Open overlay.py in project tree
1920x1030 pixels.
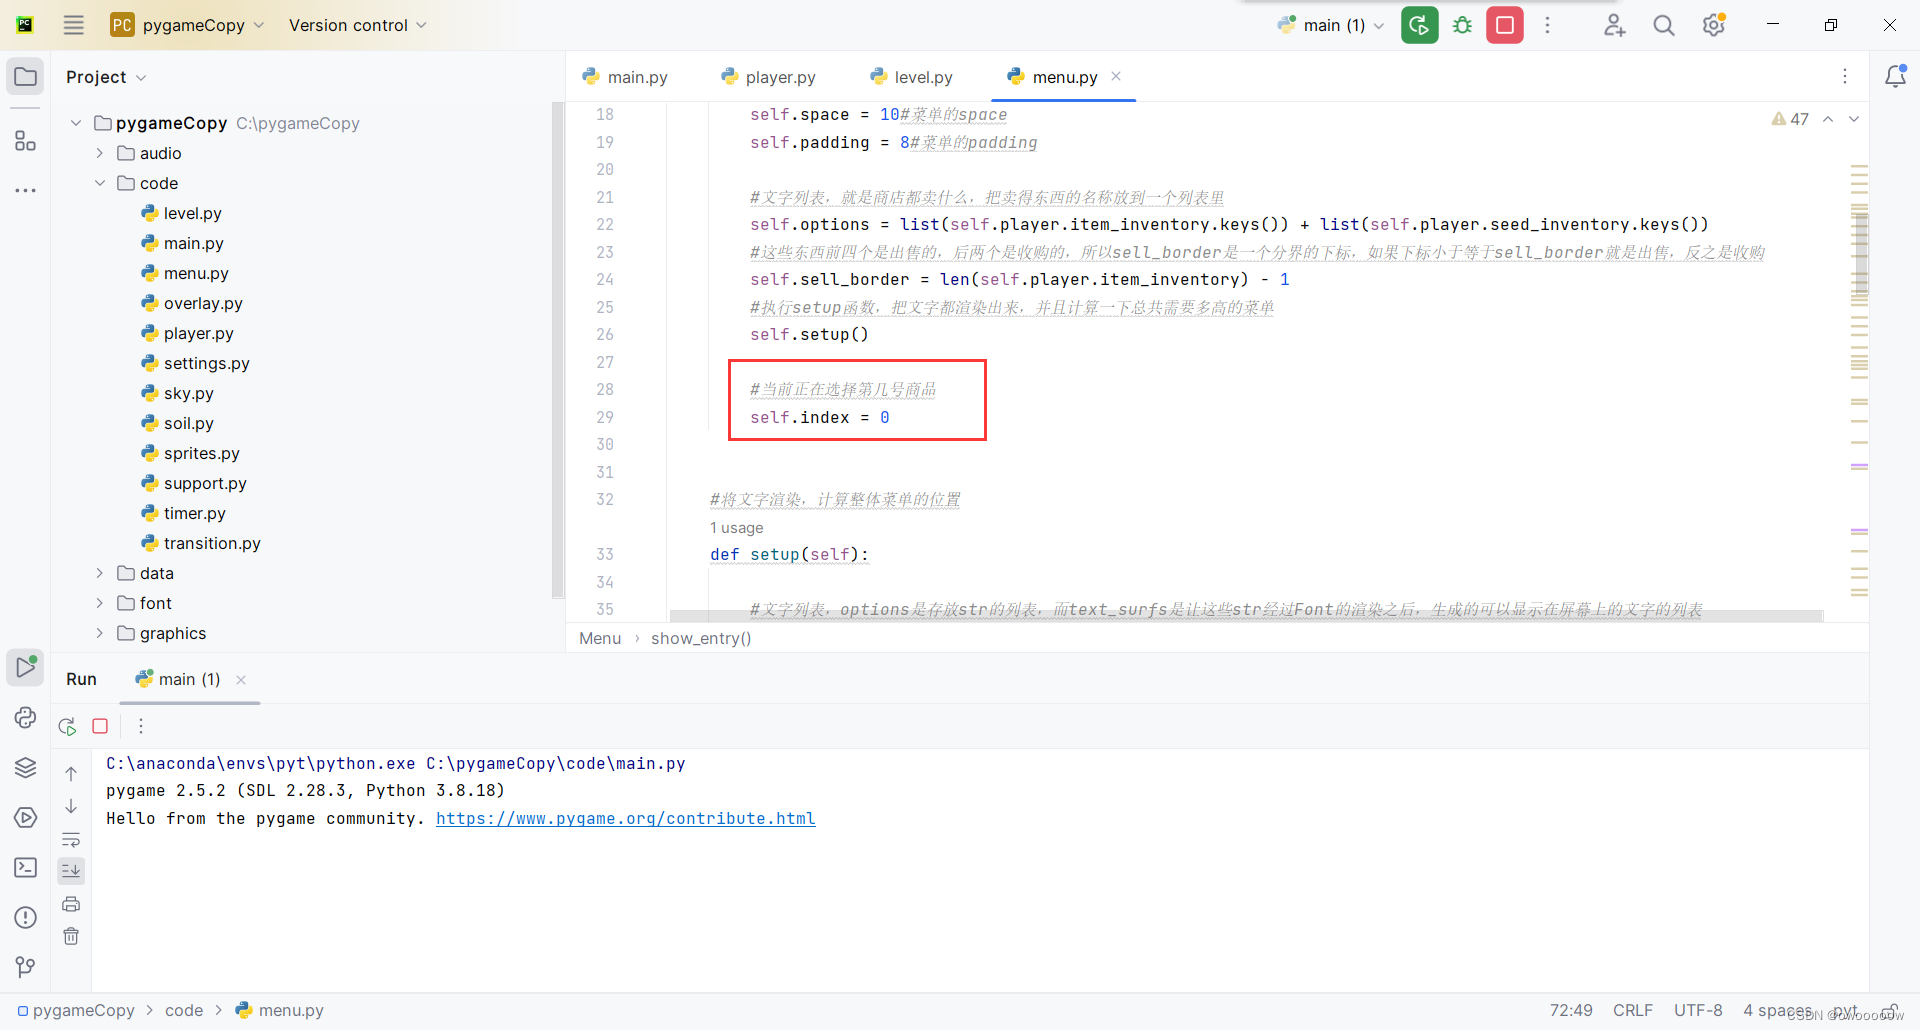pyautogui.click(x=203, y=303)
